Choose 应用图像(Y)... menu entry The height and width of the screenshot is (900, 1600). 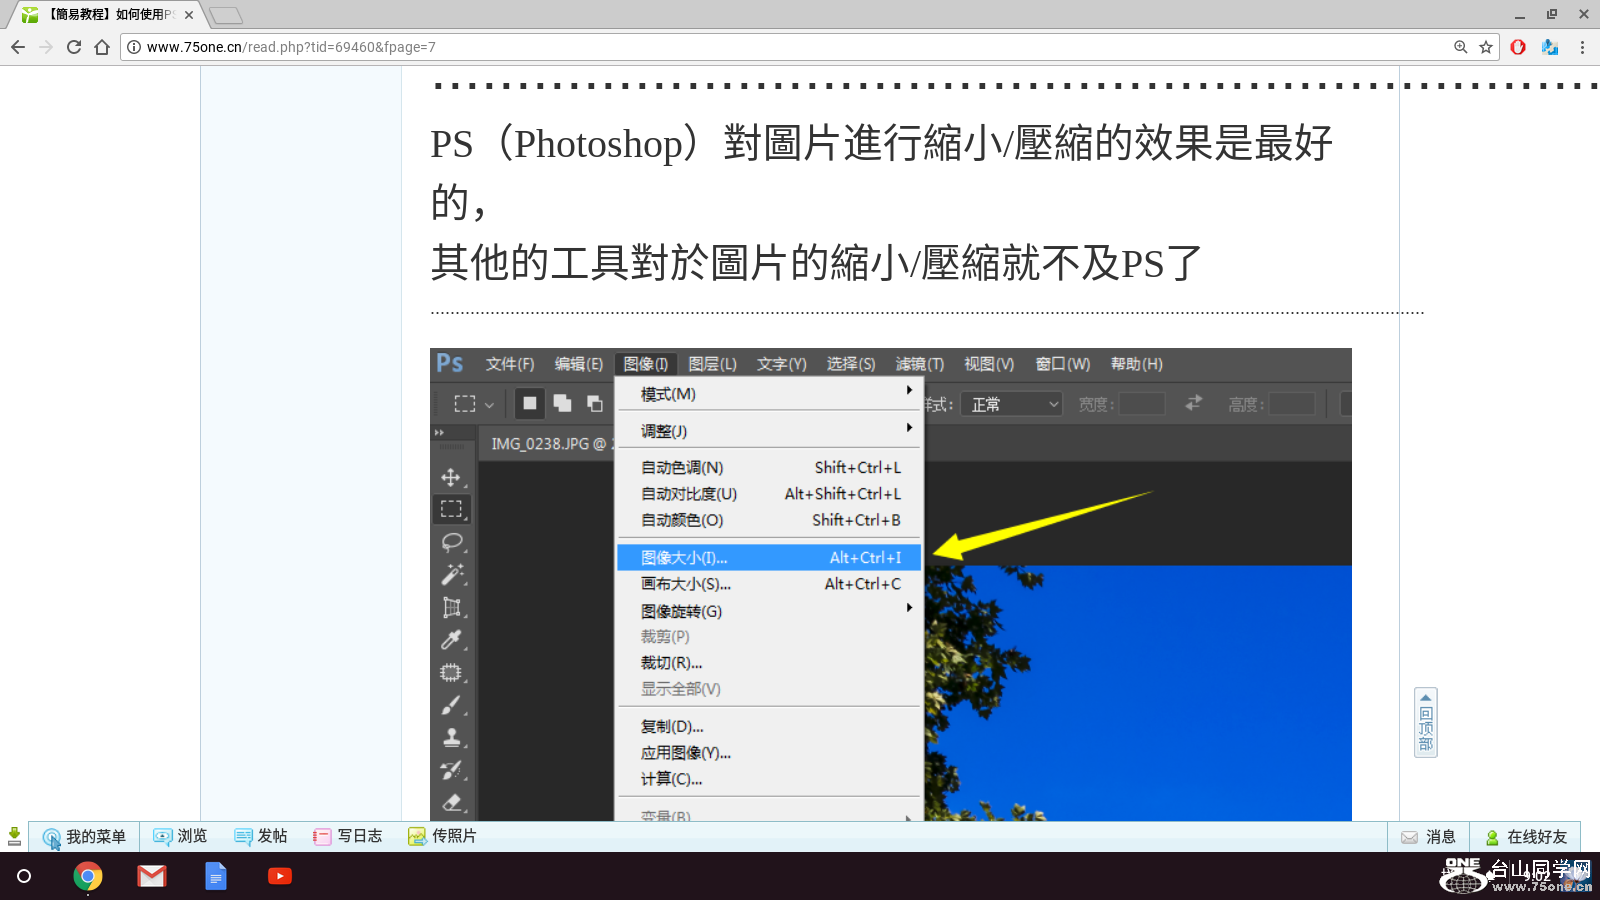tap(768, 753)
